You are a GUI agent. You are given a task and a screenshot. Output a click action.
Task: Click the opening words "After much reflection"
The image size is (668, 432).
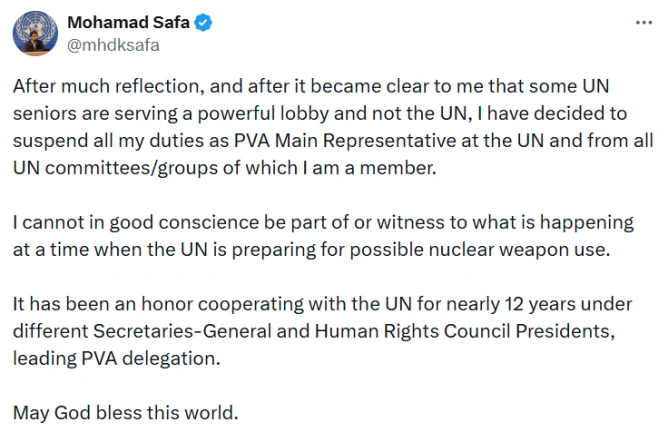pyautogui.click(x=106, y=86)
